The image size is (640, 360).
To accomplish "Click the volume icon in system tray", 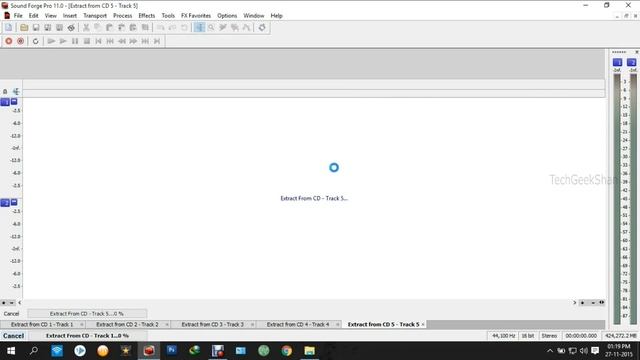I will (584, 351).
